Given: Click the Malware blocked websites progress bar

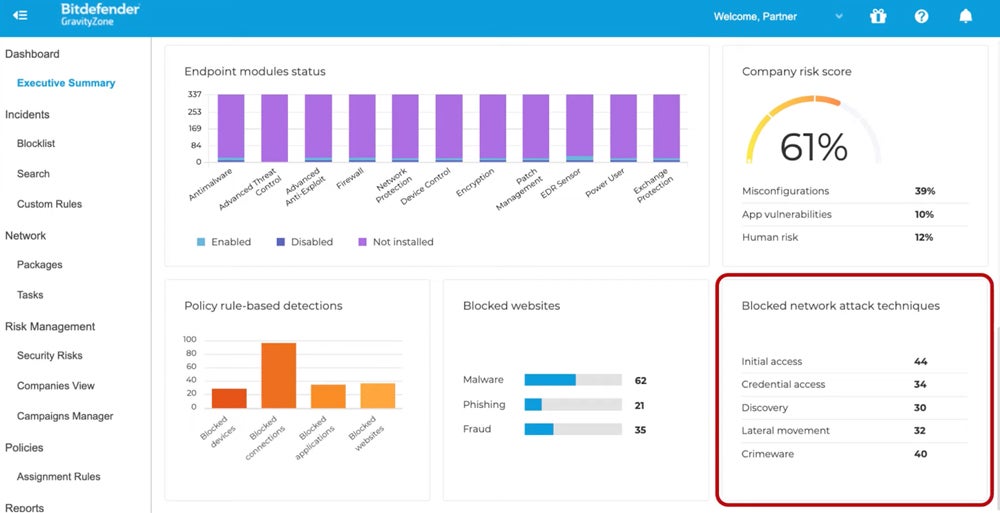Looking at the screenshot, I should (x=573, y=380).
